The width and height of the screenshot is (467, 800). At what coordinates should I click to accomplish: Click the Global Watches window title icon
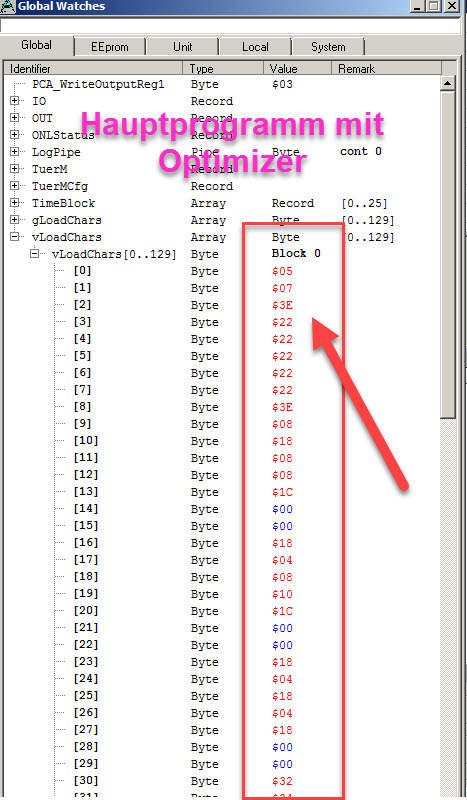[x=7, y=7]
